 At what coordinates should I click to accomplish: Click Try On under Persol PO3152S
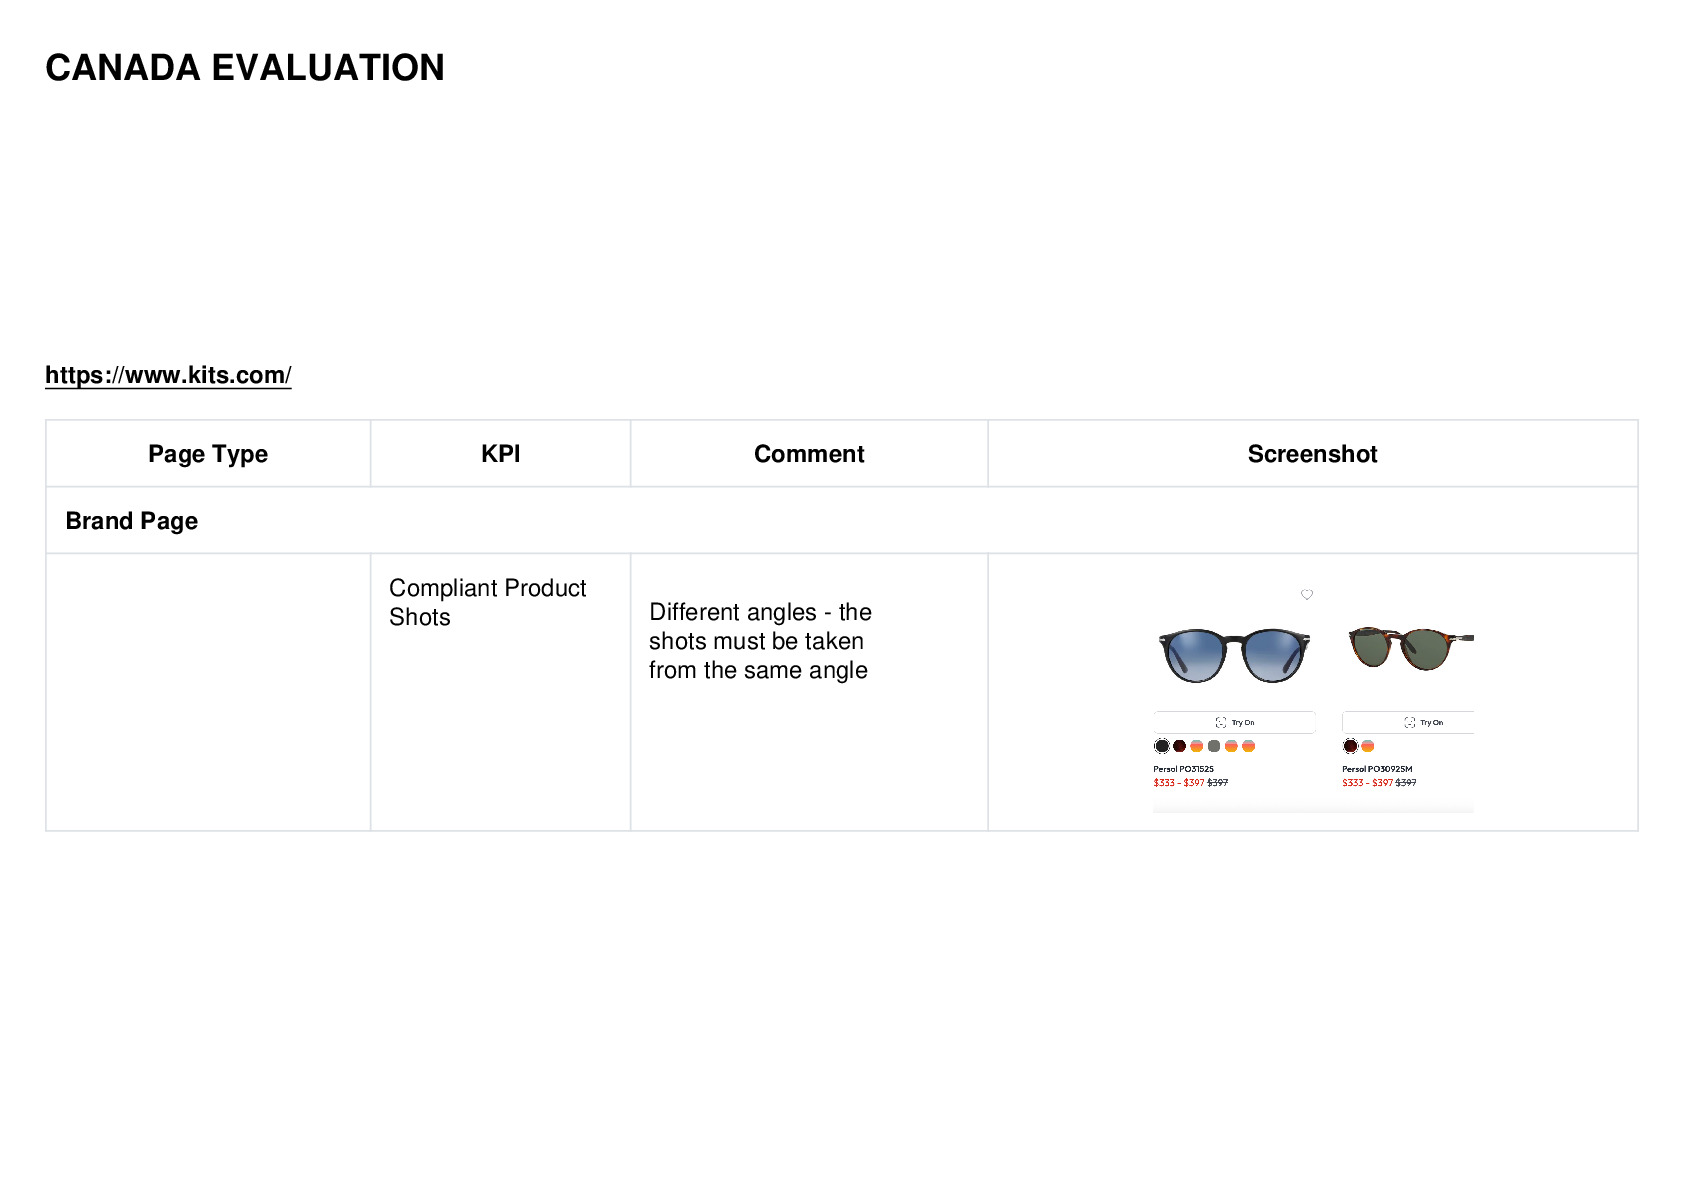pyautogui.click(x=1234, y=722)
